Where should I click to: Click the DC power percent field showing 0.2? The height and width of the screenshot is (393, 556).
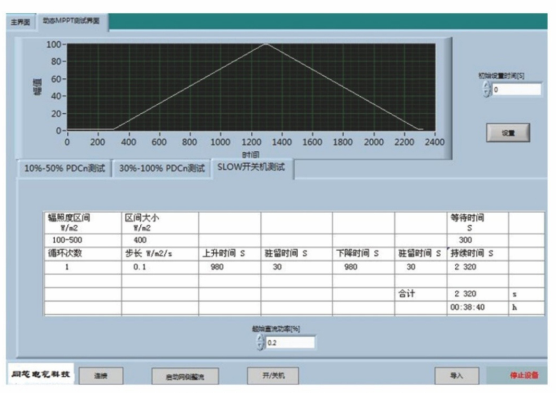coord(290,343)
